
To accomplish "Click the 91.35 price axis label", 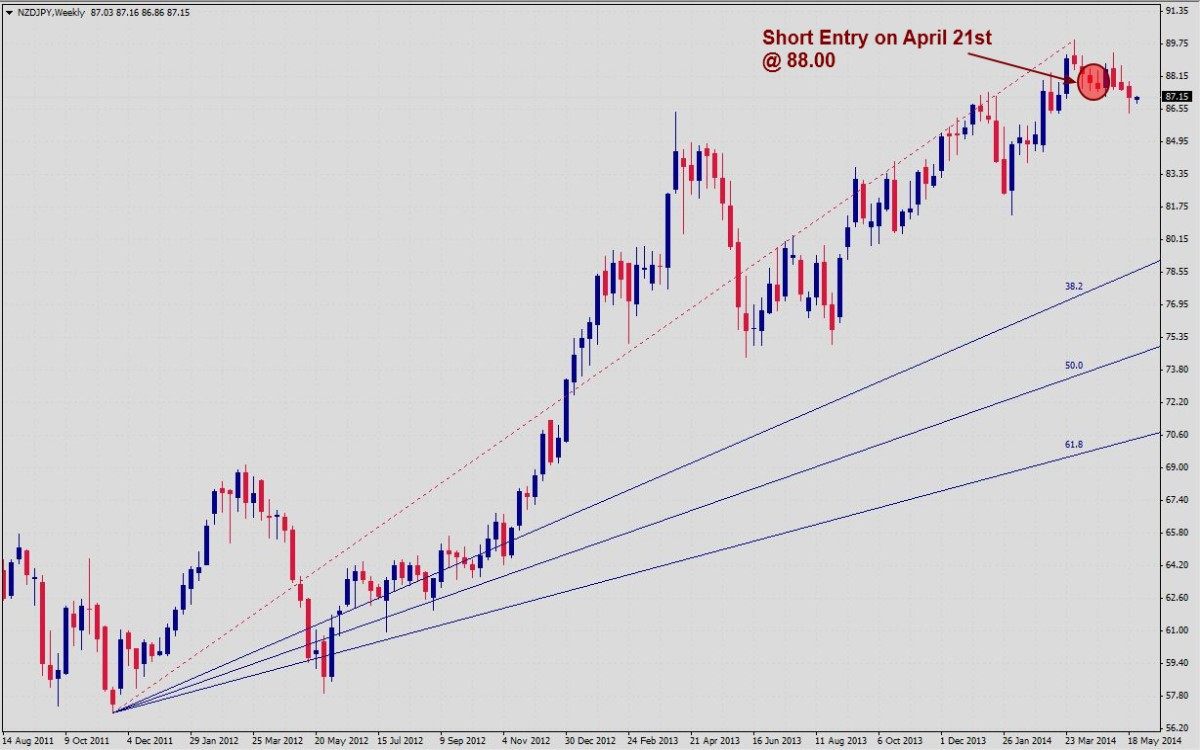I will click(x=1175, y=11).
